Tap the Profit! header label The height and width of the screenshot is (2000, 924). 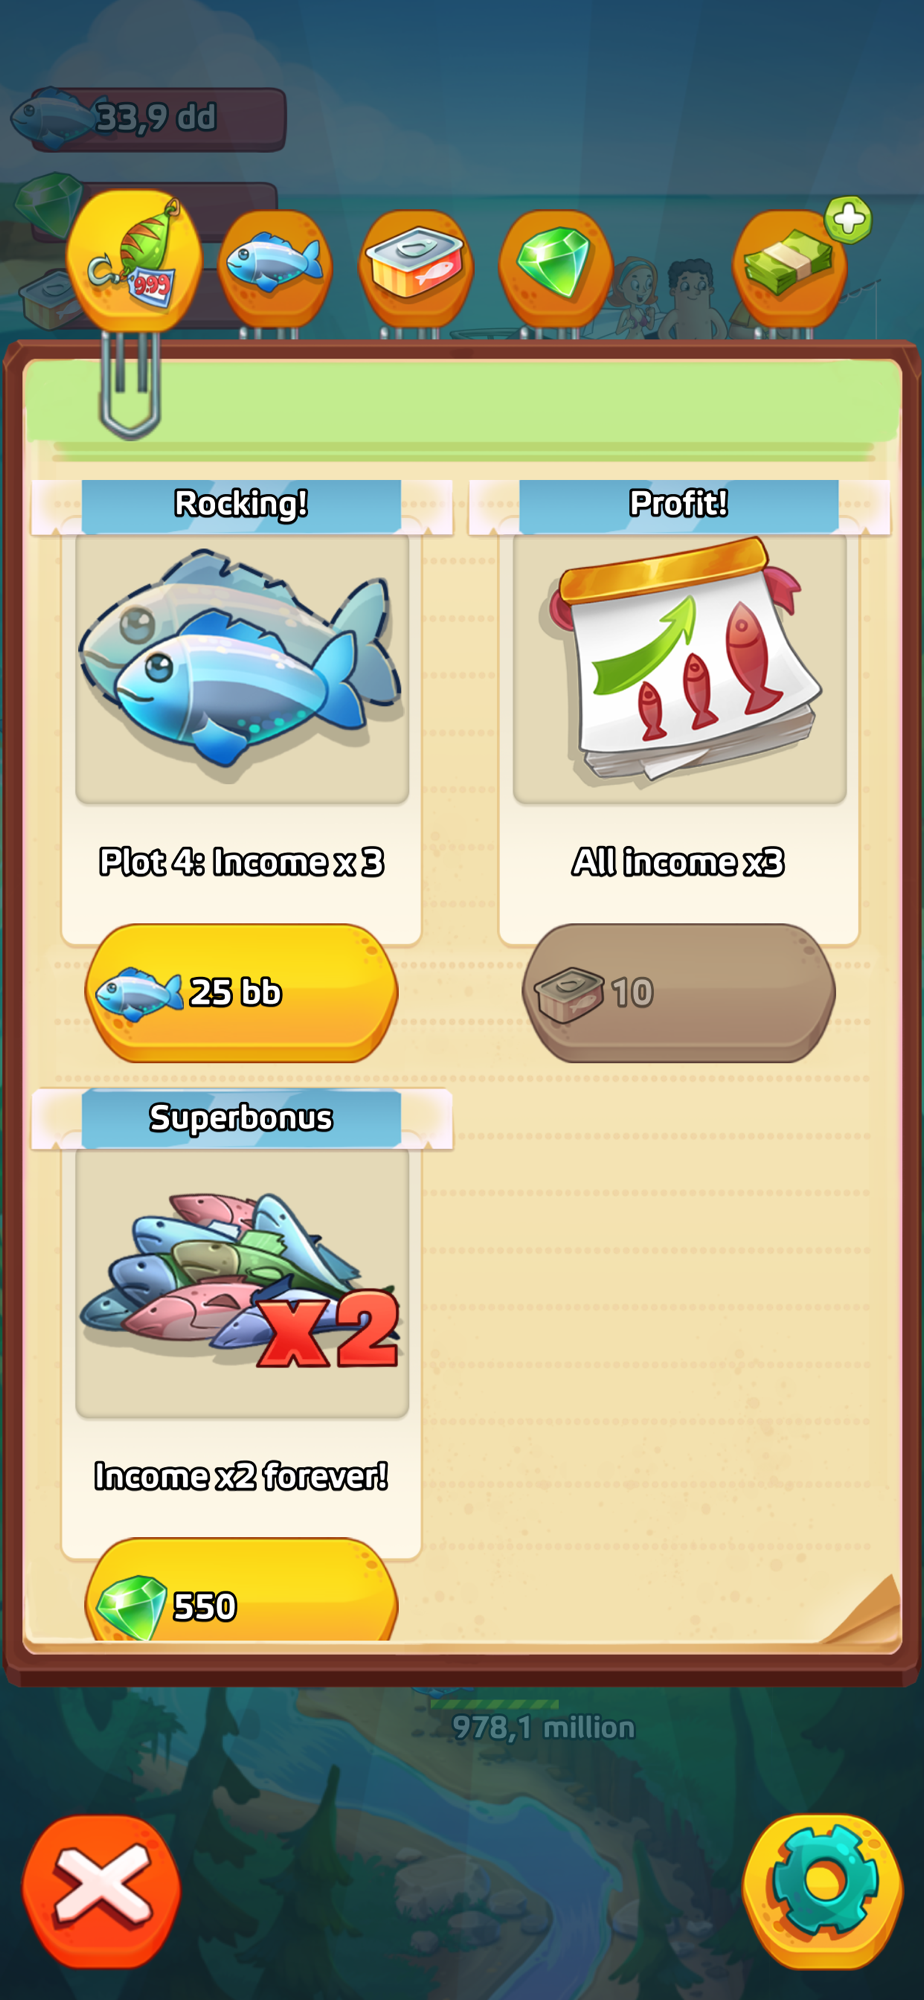click(x=679, y=504)
